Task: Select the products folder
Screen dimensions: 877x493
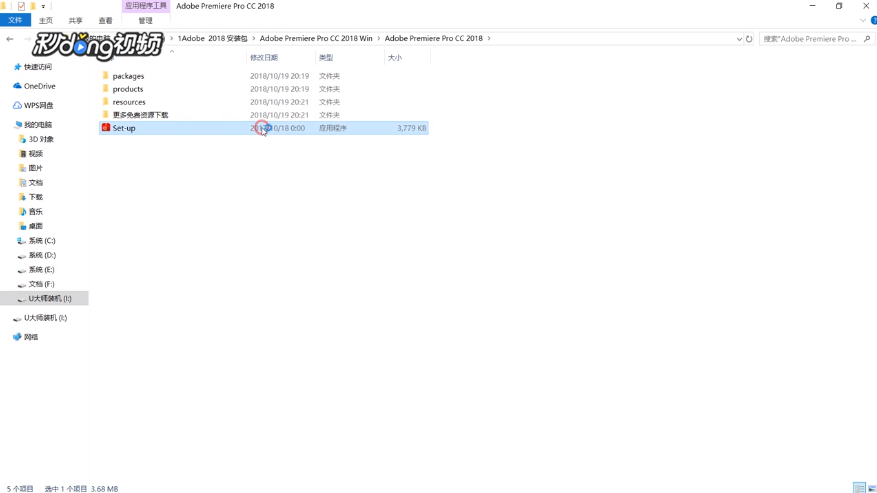Action: coord(128,89)
